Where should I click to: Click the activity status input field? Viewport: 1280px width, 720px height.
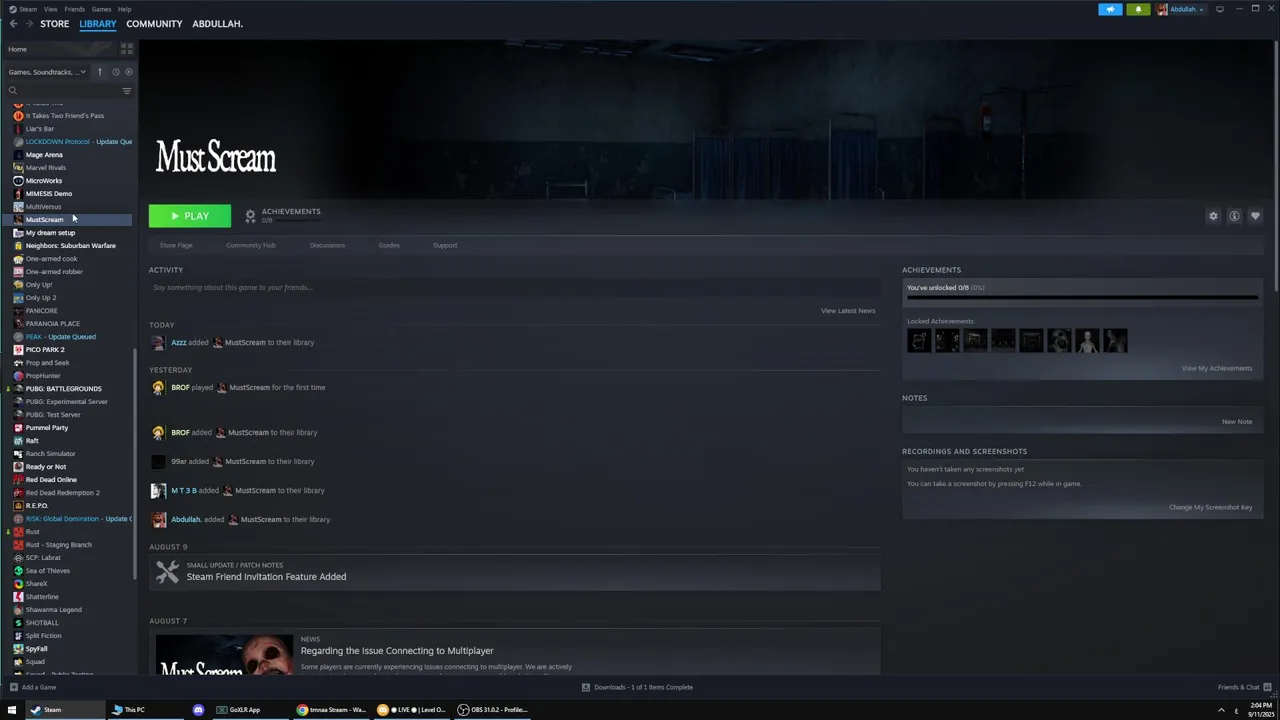[514, 288]
